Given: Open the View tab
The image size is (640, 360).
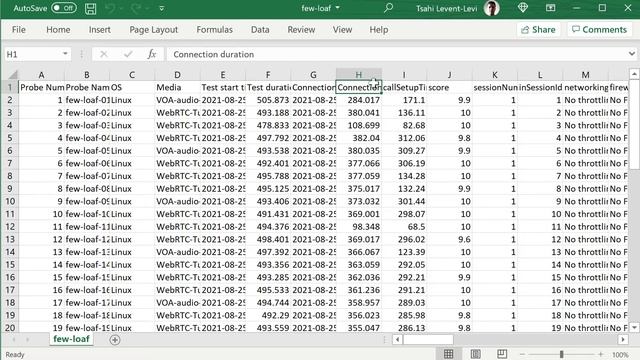Looking at the screenshot, I should [x=342, y=30].
